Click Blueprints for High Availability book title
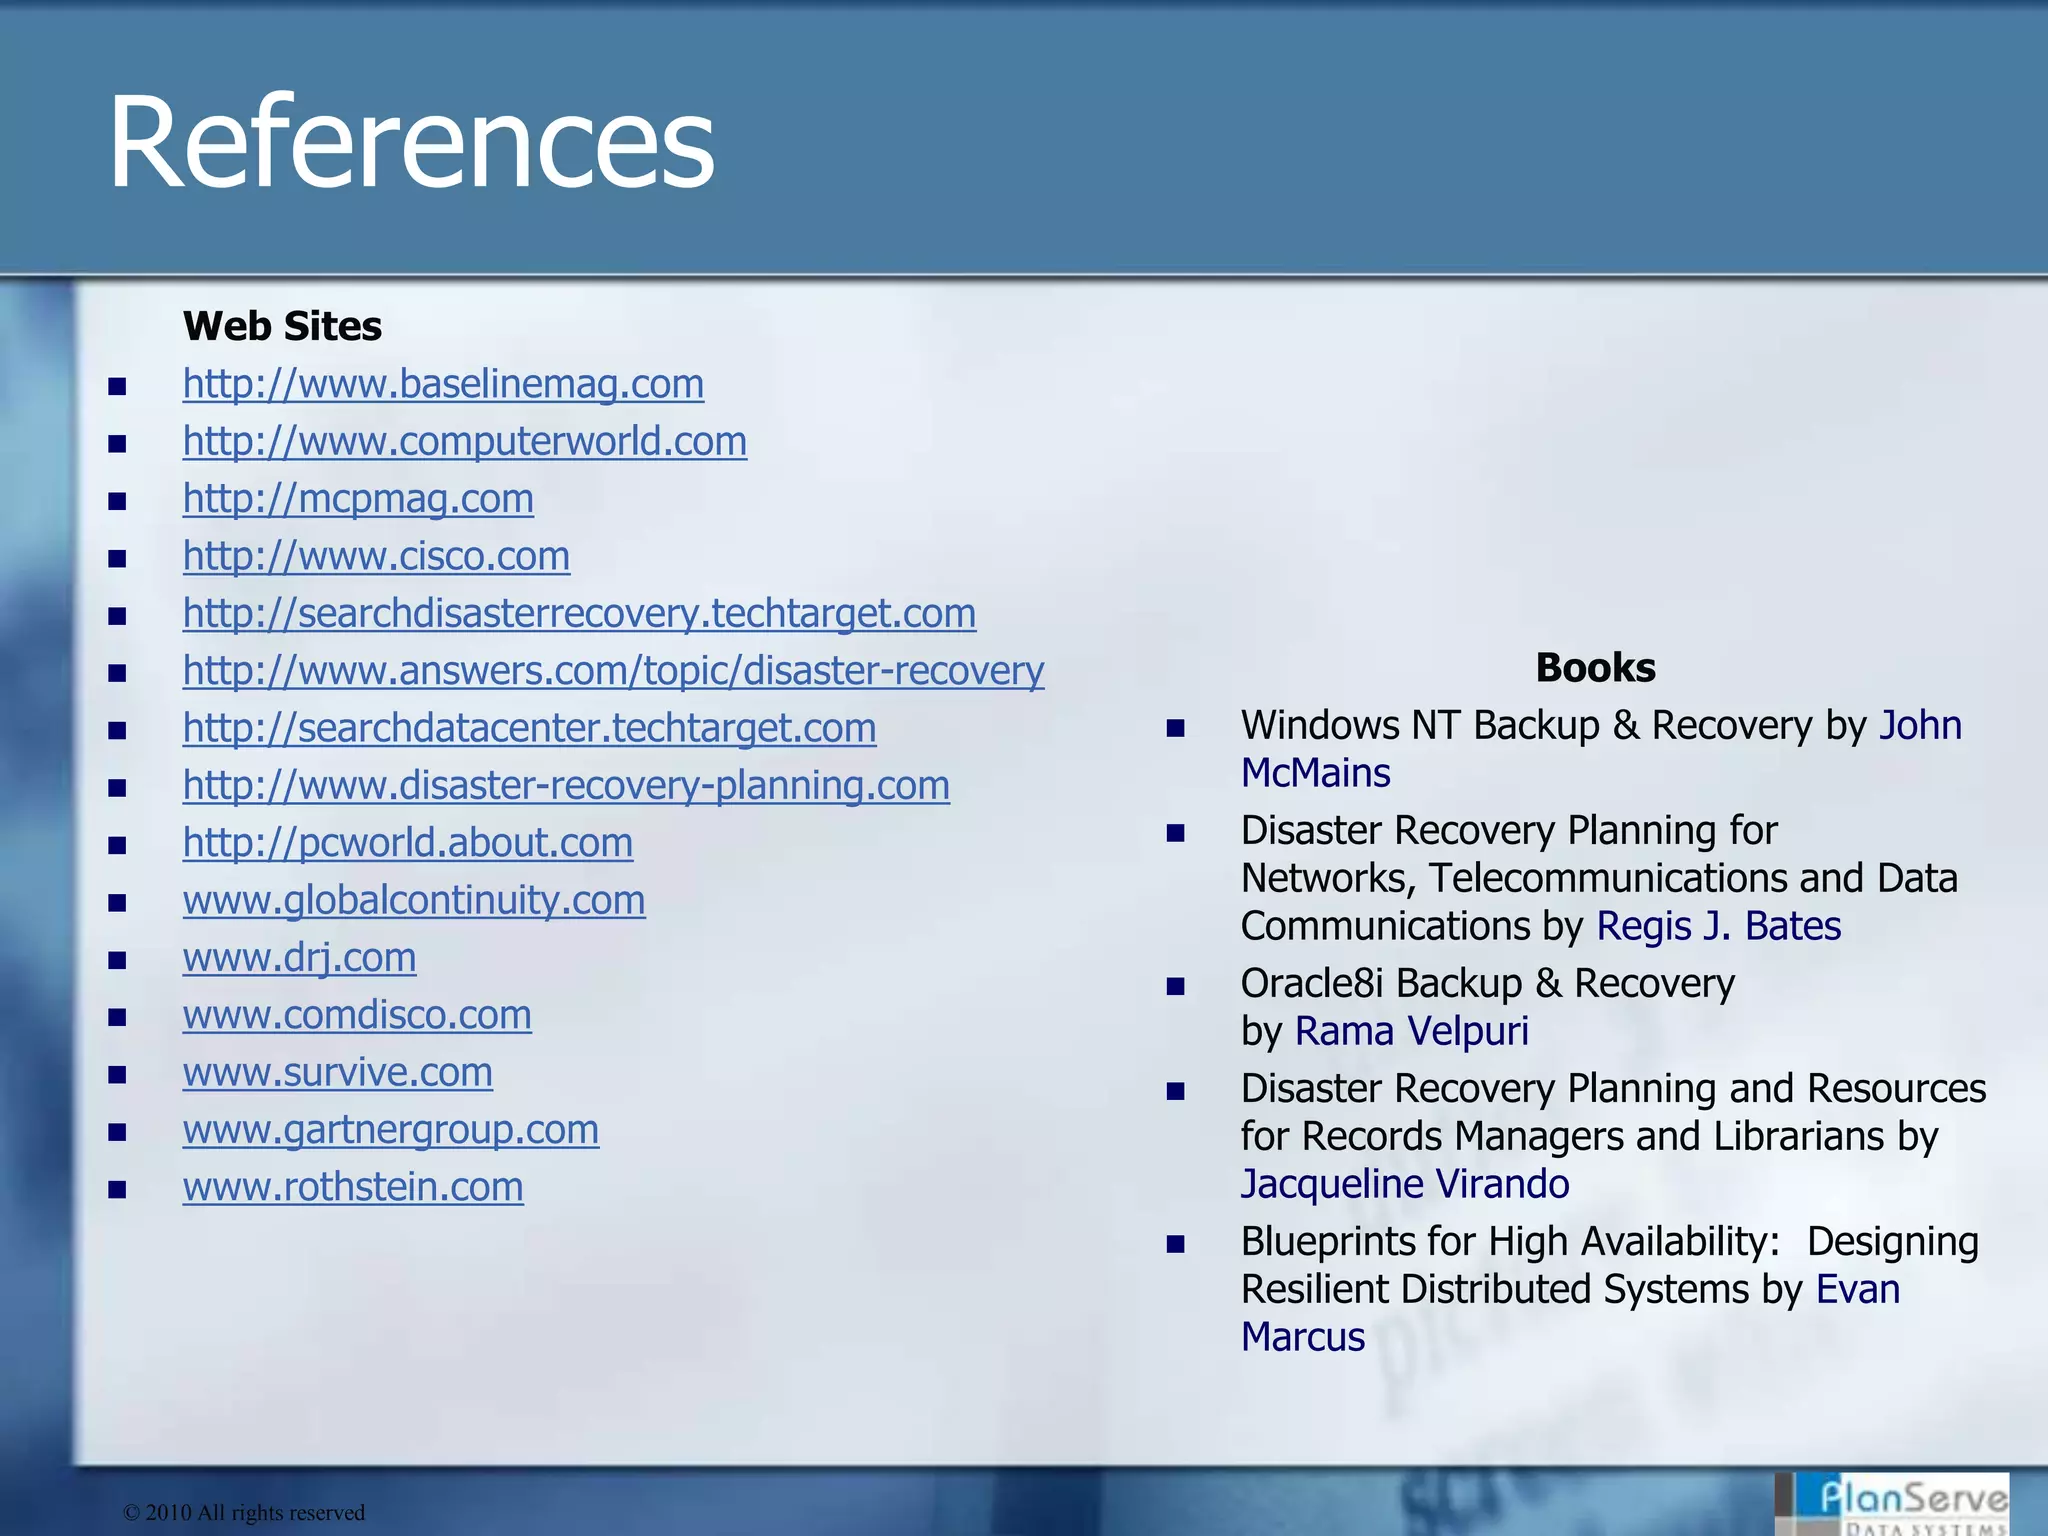2048x1536 pixels. pos(1610,1265)
